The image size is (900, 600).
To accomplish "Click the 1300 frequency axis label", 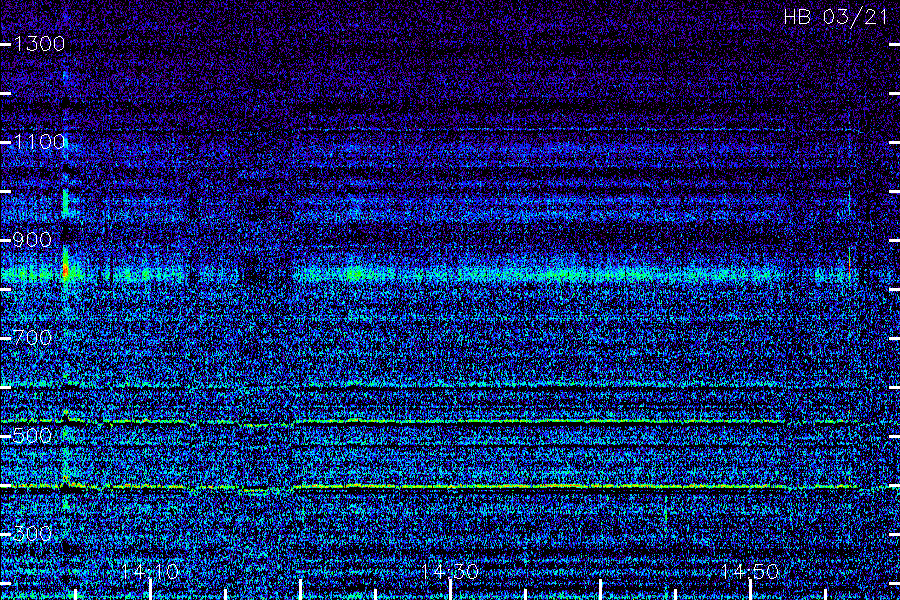I will tap(39, 44).
